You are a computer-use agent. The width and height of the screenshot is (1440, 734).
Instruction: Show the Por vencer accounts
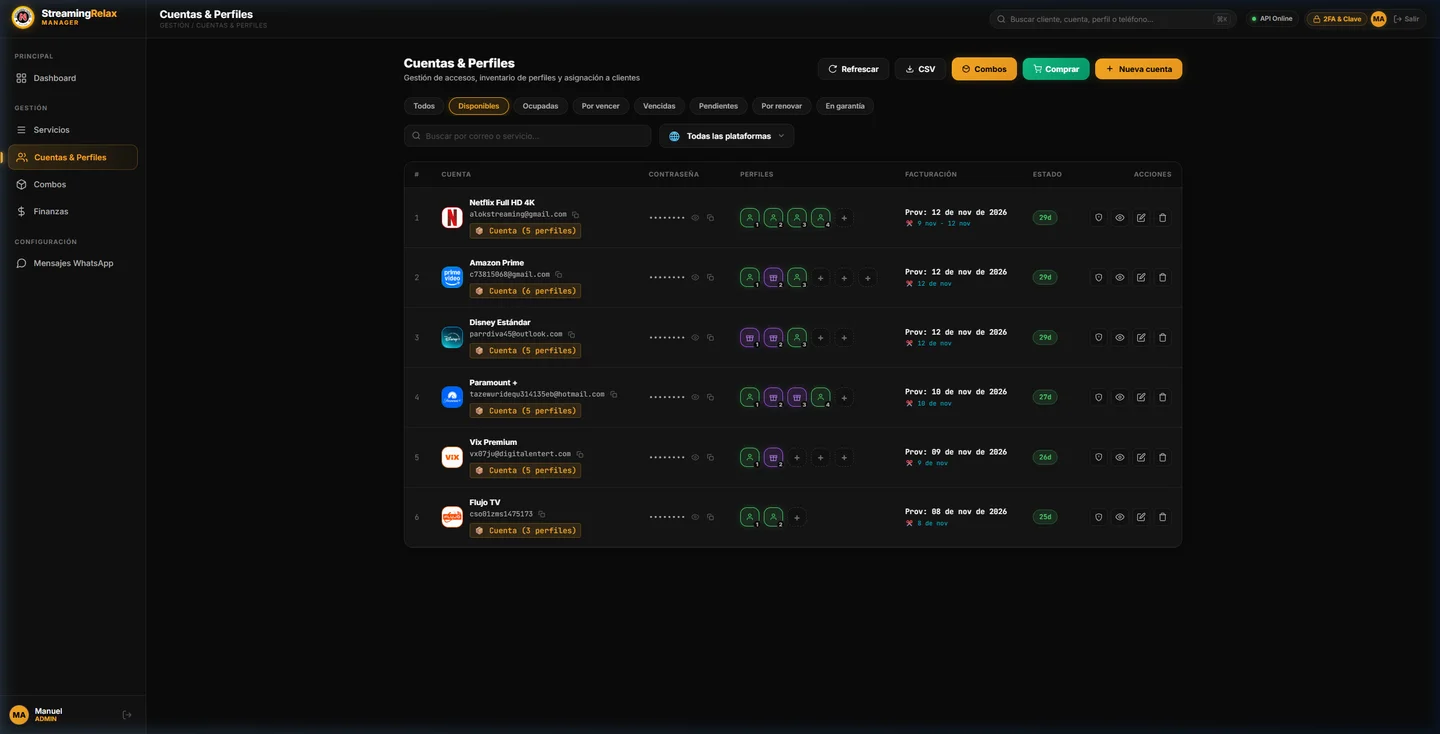click(600, 106)
